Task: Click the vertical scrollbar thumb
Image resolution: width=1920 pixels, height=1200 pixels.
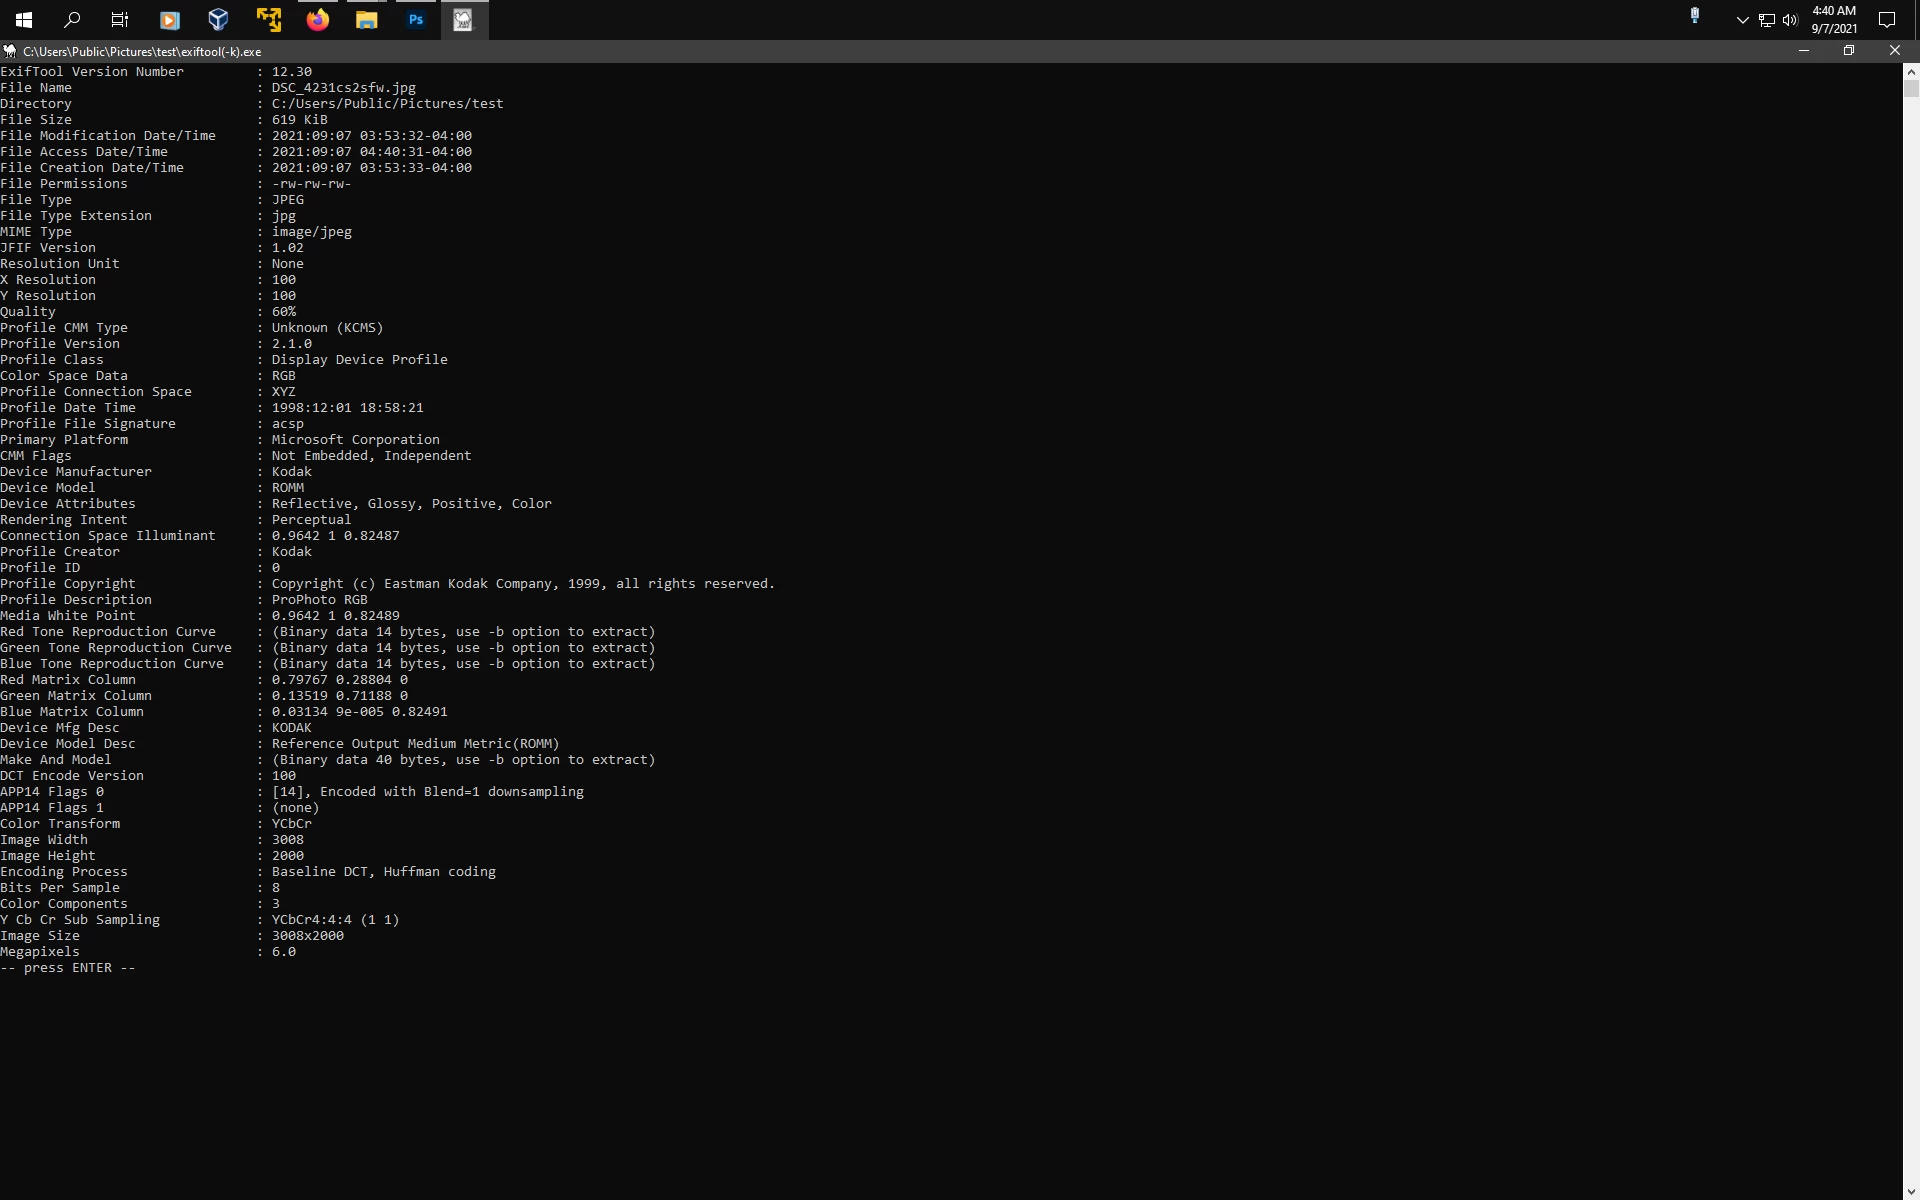Action: 1911,88
